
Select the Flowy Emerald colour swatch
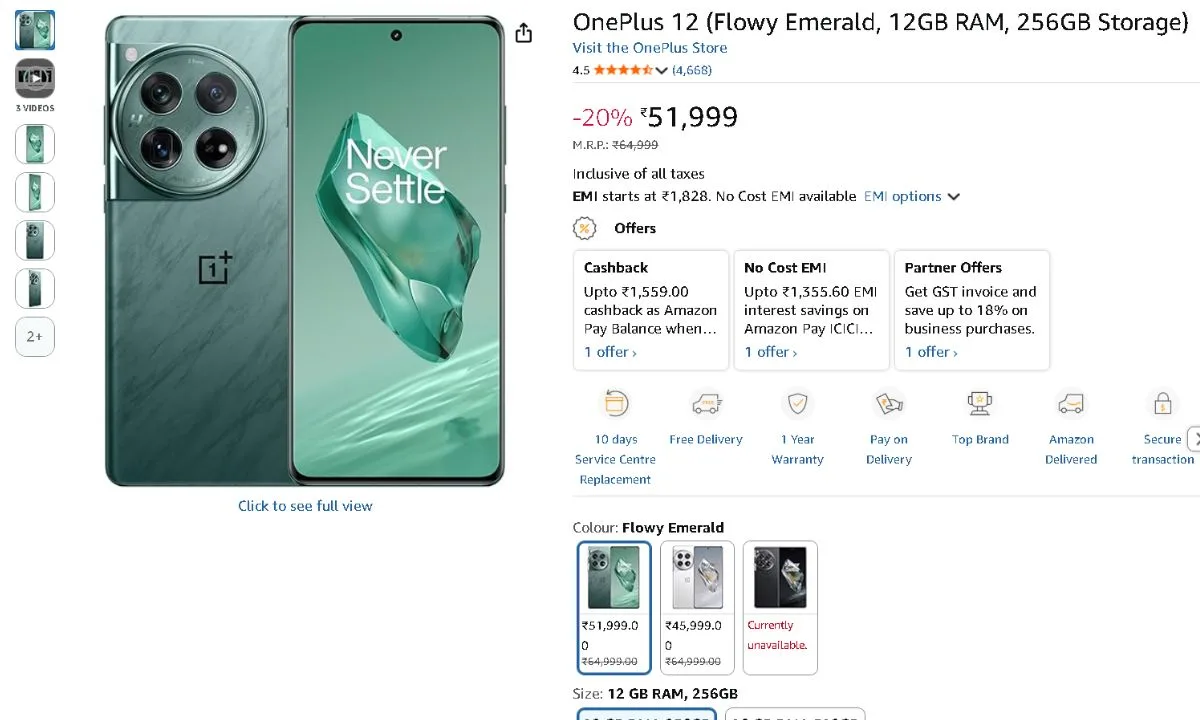pos(614,607)
